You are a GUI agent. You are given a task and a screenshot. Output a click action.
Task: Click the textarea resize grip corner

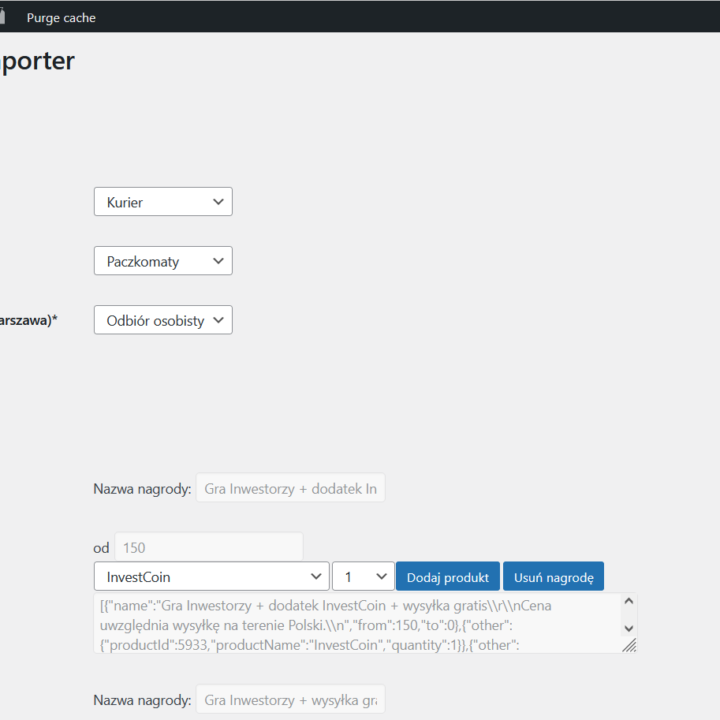[x=629, y=646]
